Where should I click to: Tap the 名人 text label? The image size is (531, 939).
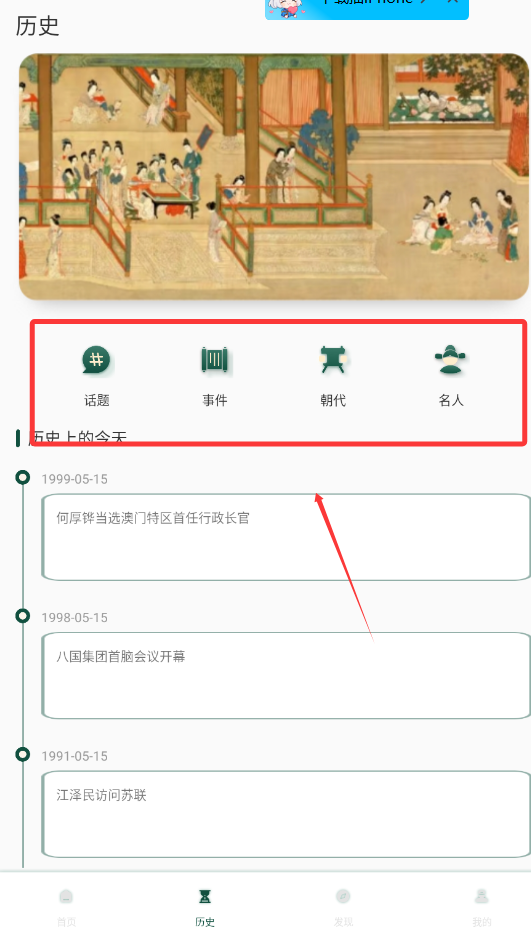(451, 400)
